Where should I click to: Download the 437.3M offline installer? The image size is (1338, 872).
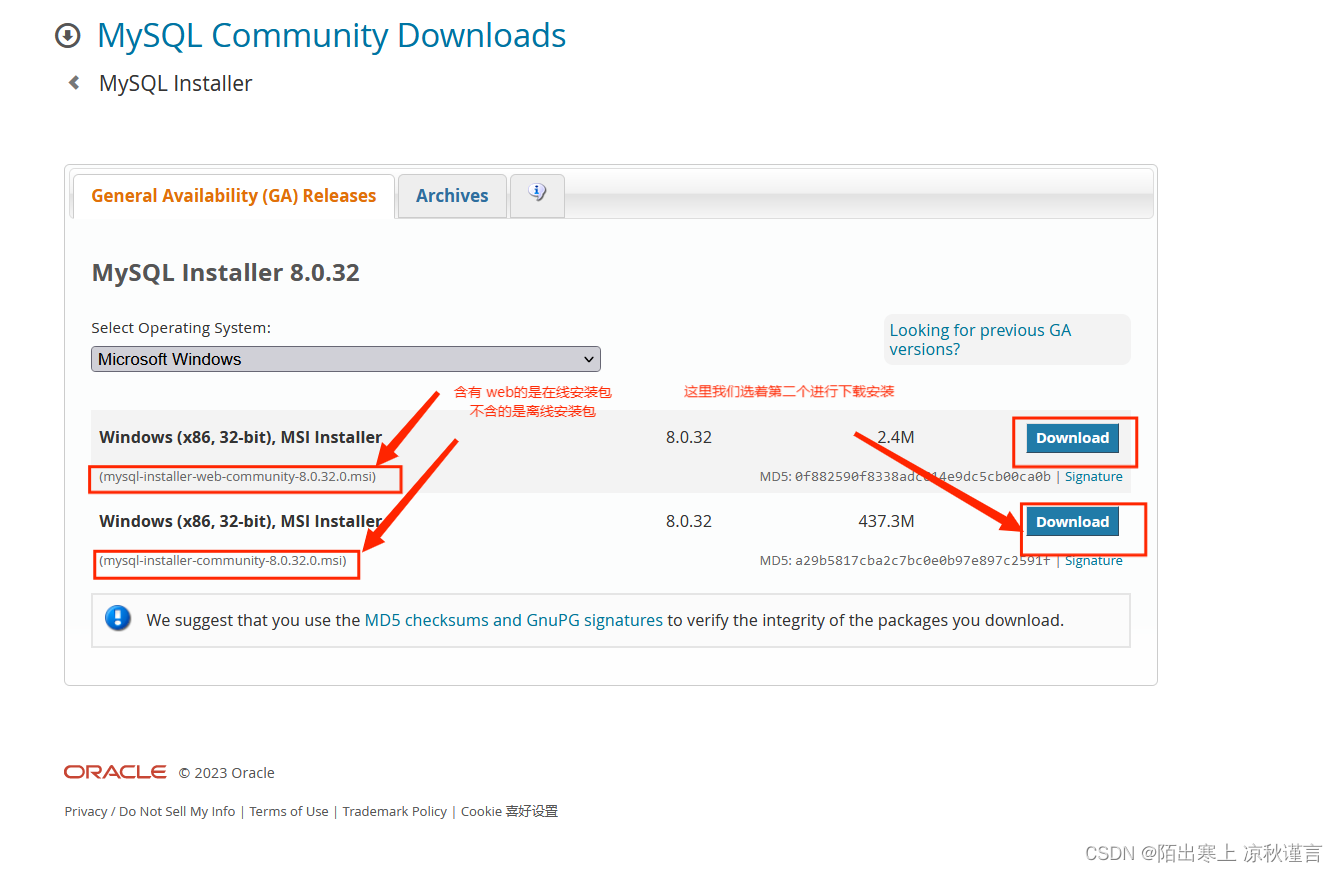click(x=1072, y=522)
